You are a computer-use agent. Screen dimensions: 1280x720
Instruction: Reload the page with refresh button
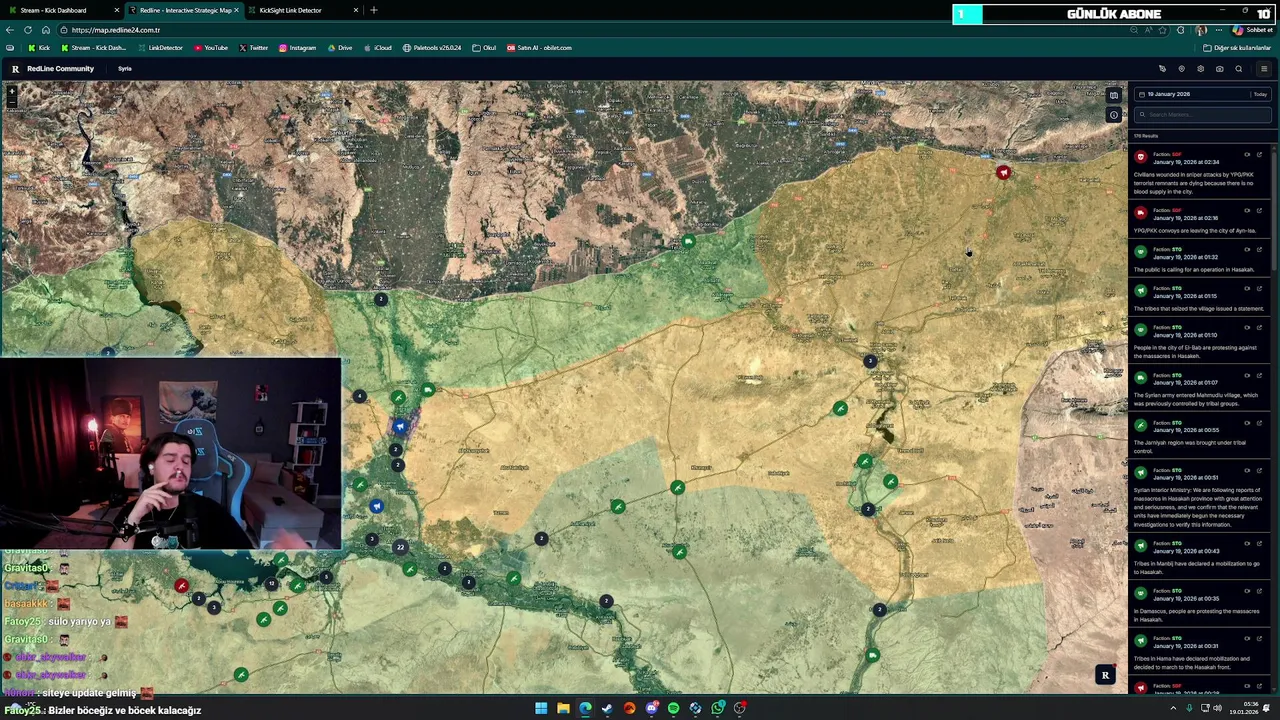point(29,30)
